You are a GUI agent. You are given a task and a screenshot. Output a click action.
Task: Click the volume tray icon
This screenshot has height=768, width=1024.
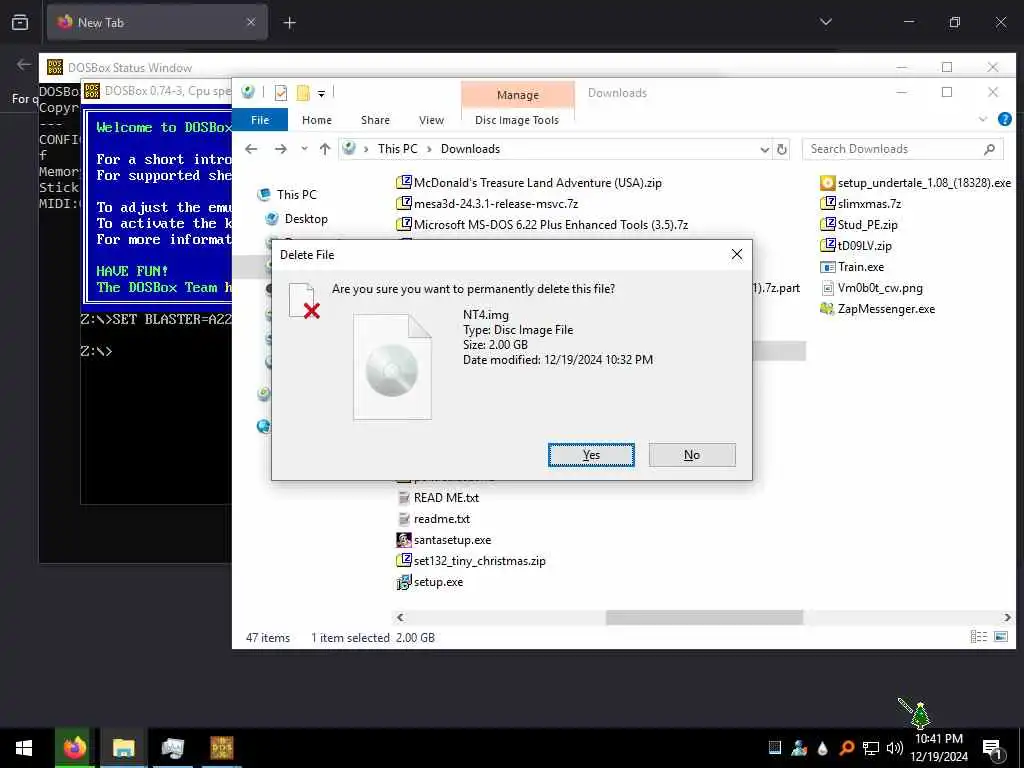[895, 748]
